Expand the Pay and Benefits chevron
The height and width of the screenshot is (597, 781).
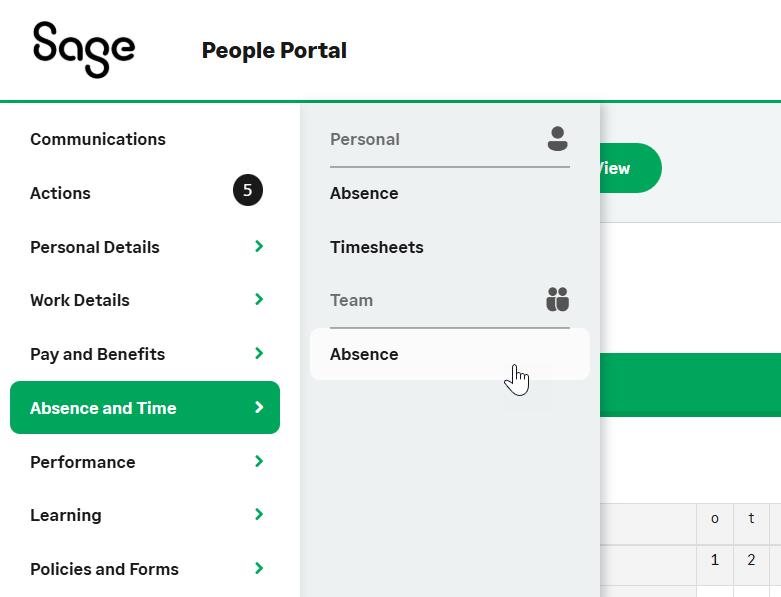(259, 353)
